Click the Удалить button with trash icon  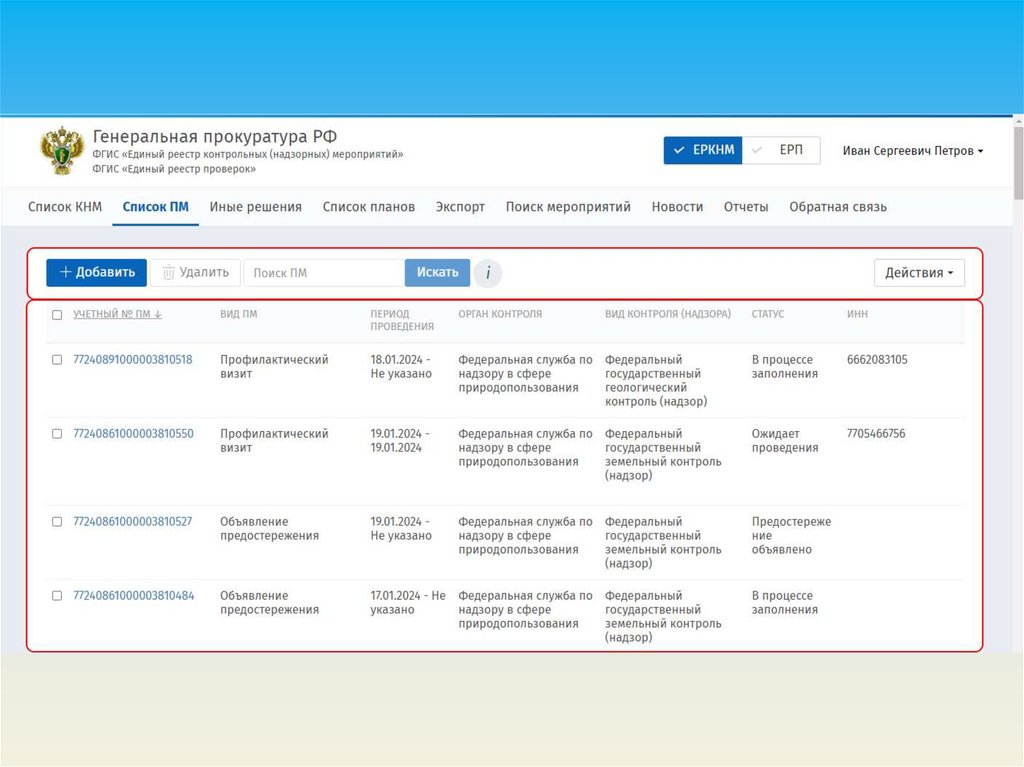pyautogui.click(x=195, y=272)
